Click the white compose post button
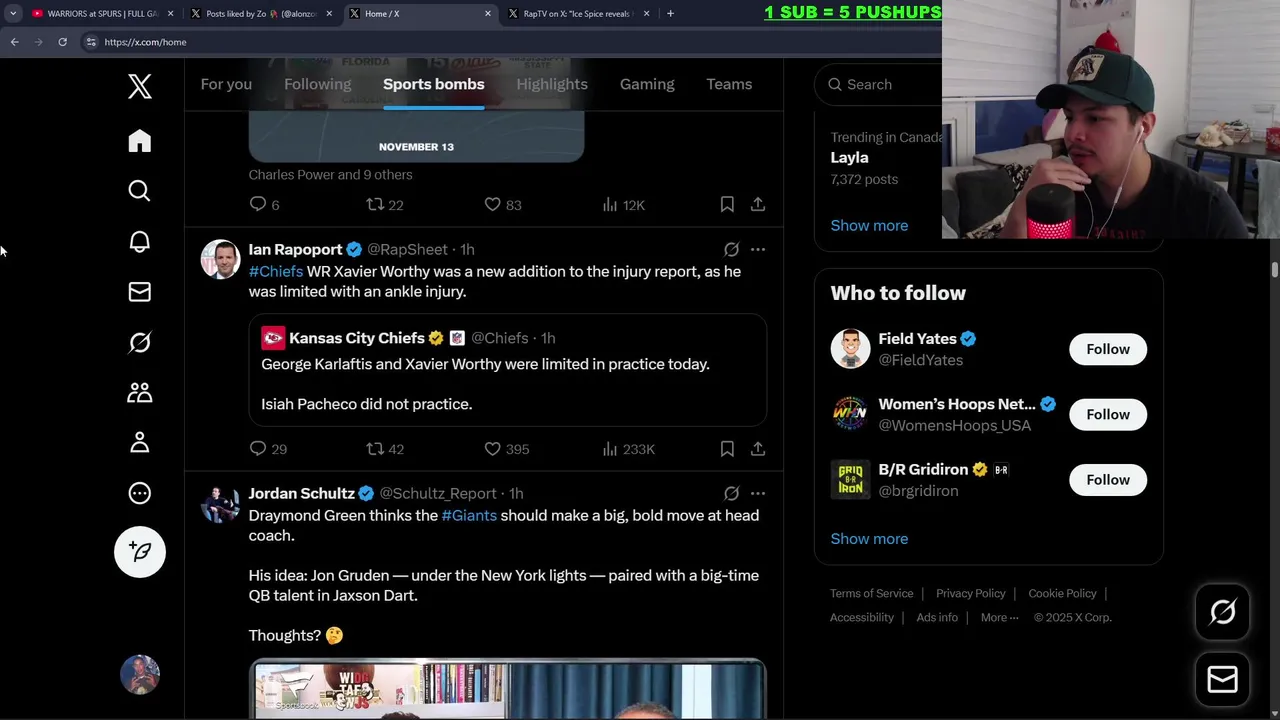The width and height of the screenshot is (1280, 720). pos(140,552)
